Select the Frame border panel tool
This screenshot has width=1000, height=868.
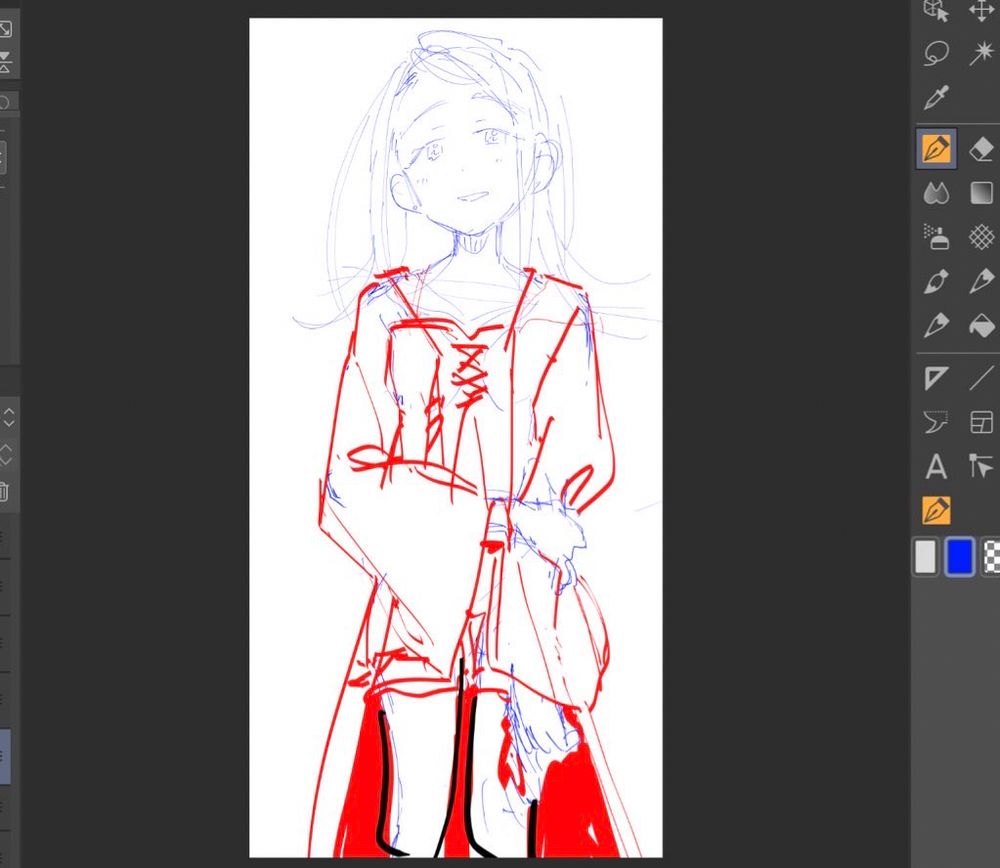click(x=982, y=422)
